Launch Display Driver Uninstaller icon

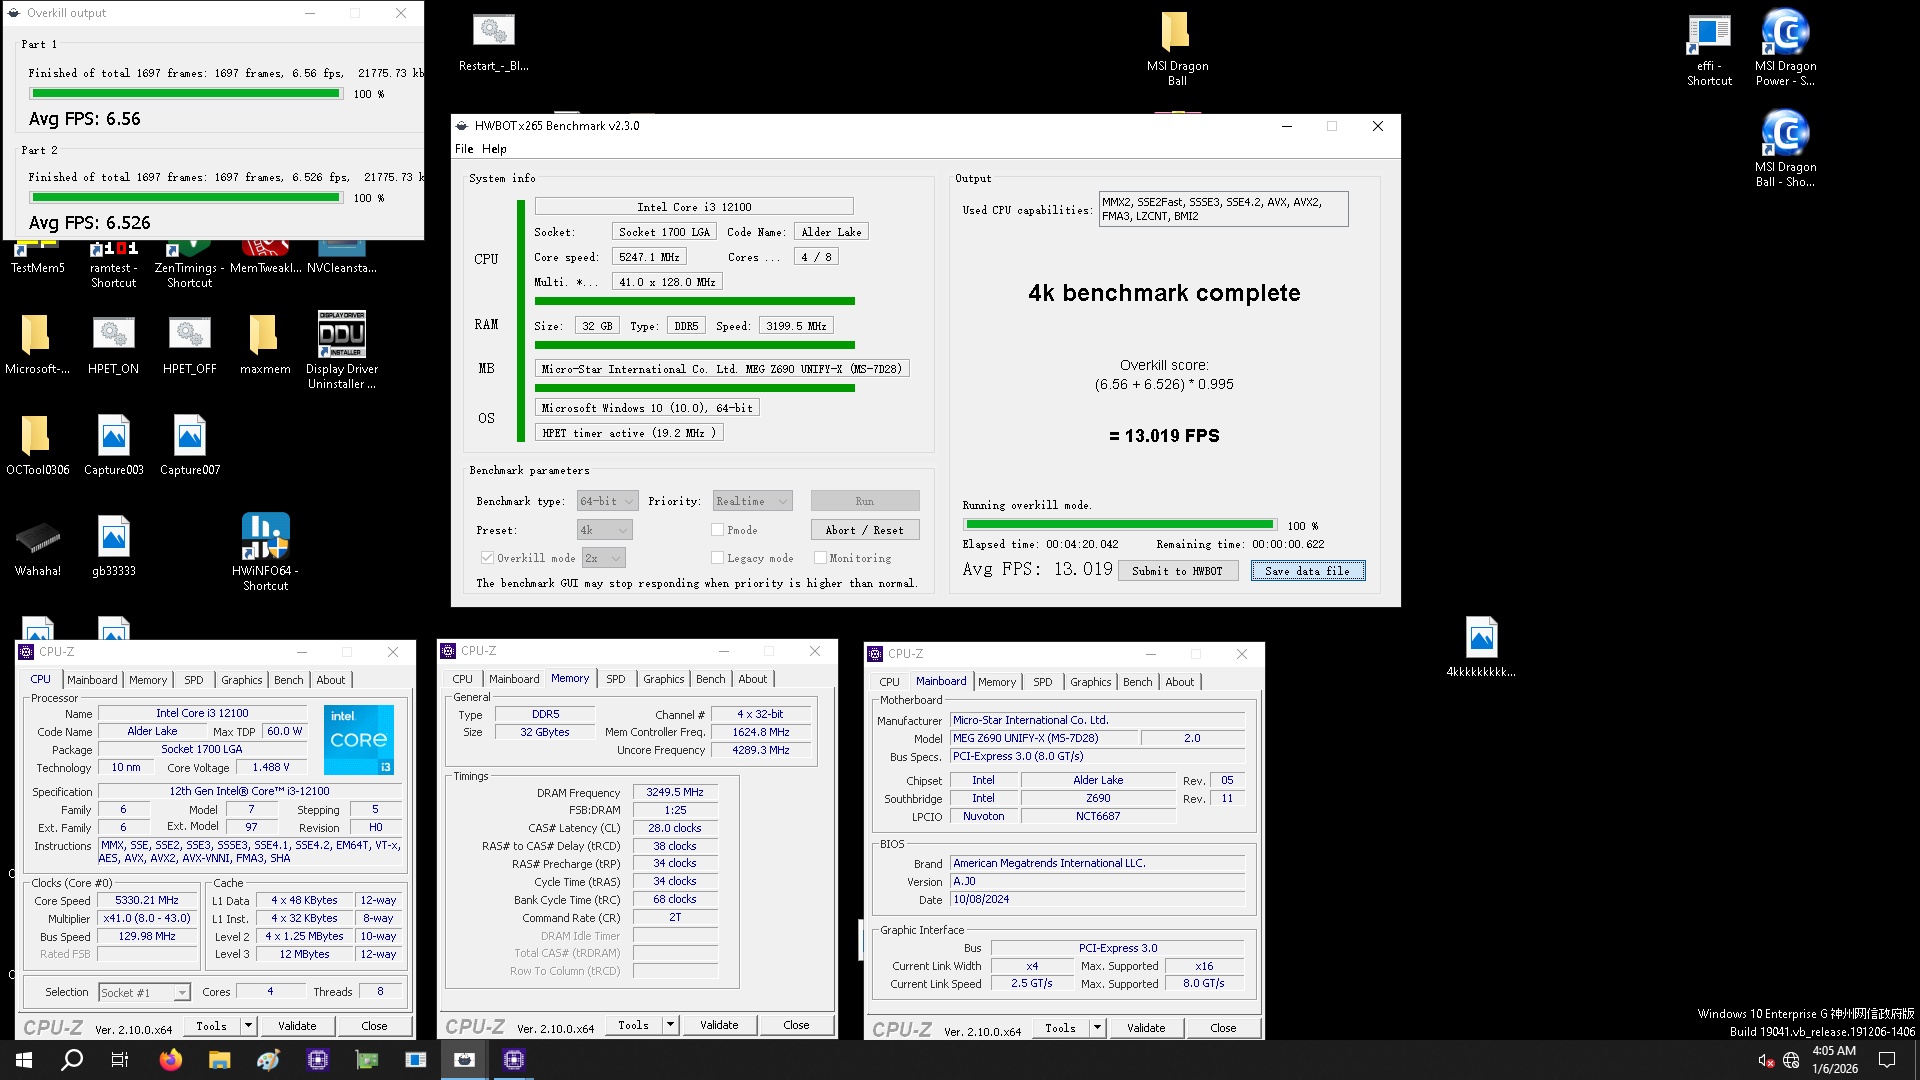(x=341, y=350)
